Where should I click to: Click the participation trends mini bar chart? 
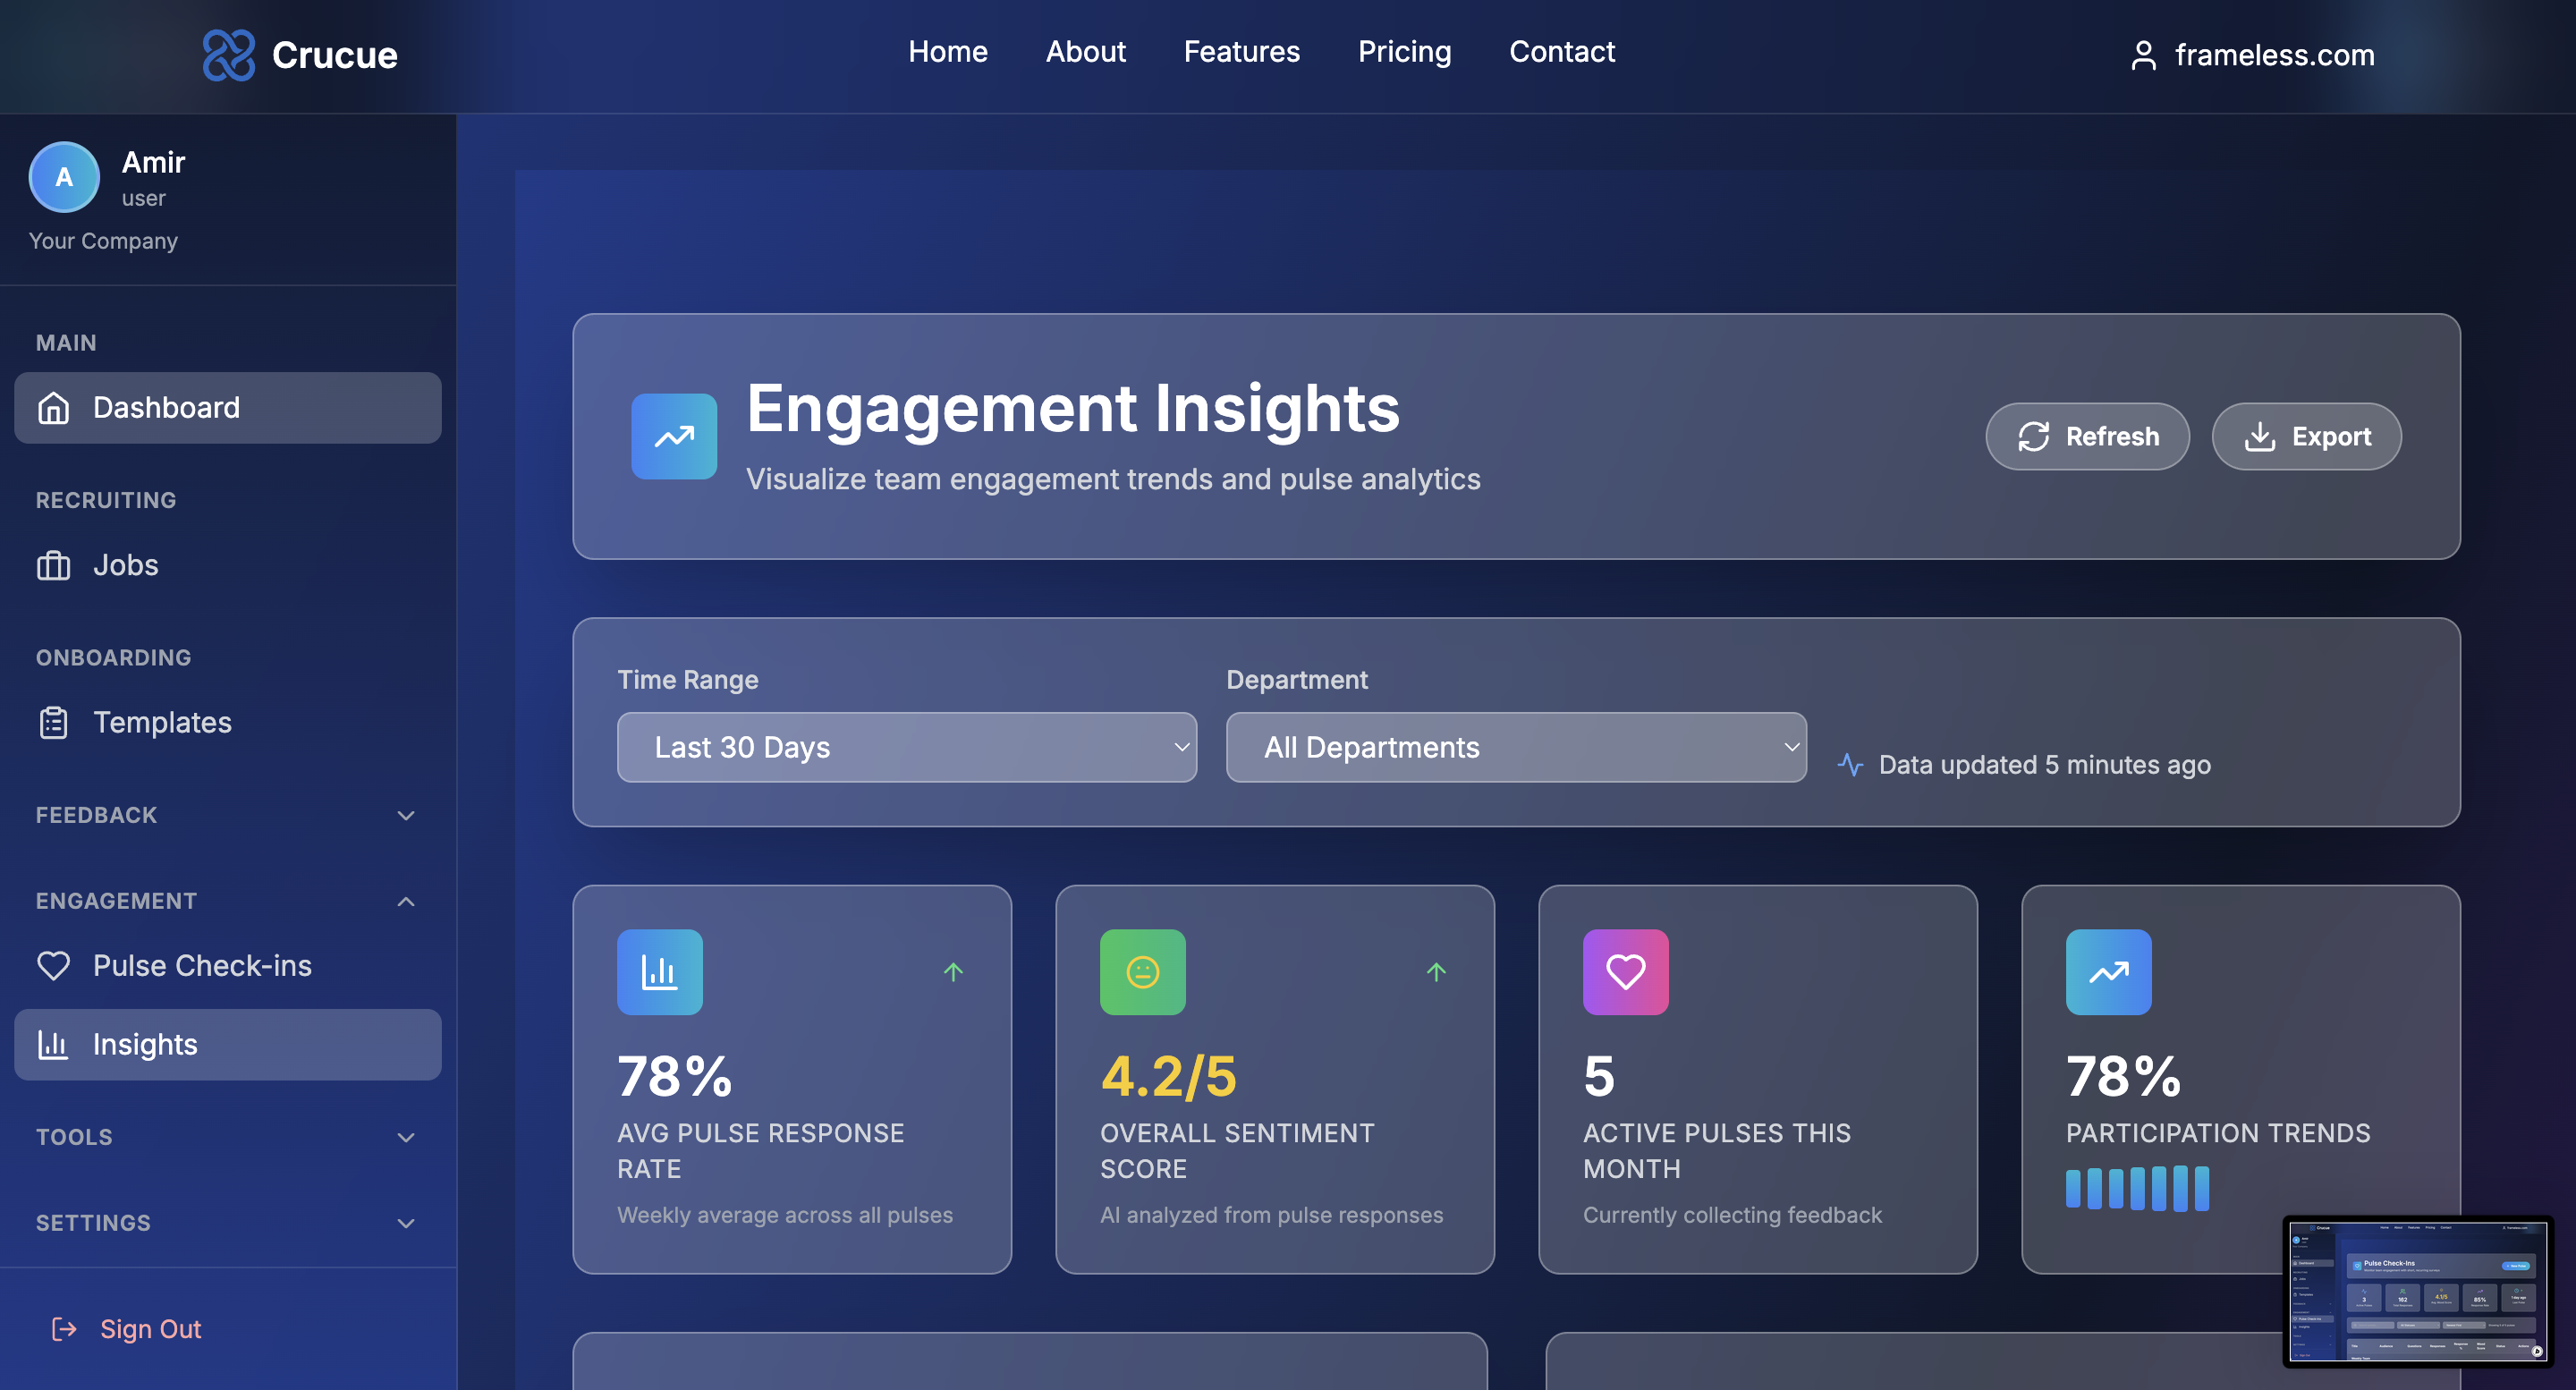(x=2137, y=1188)
